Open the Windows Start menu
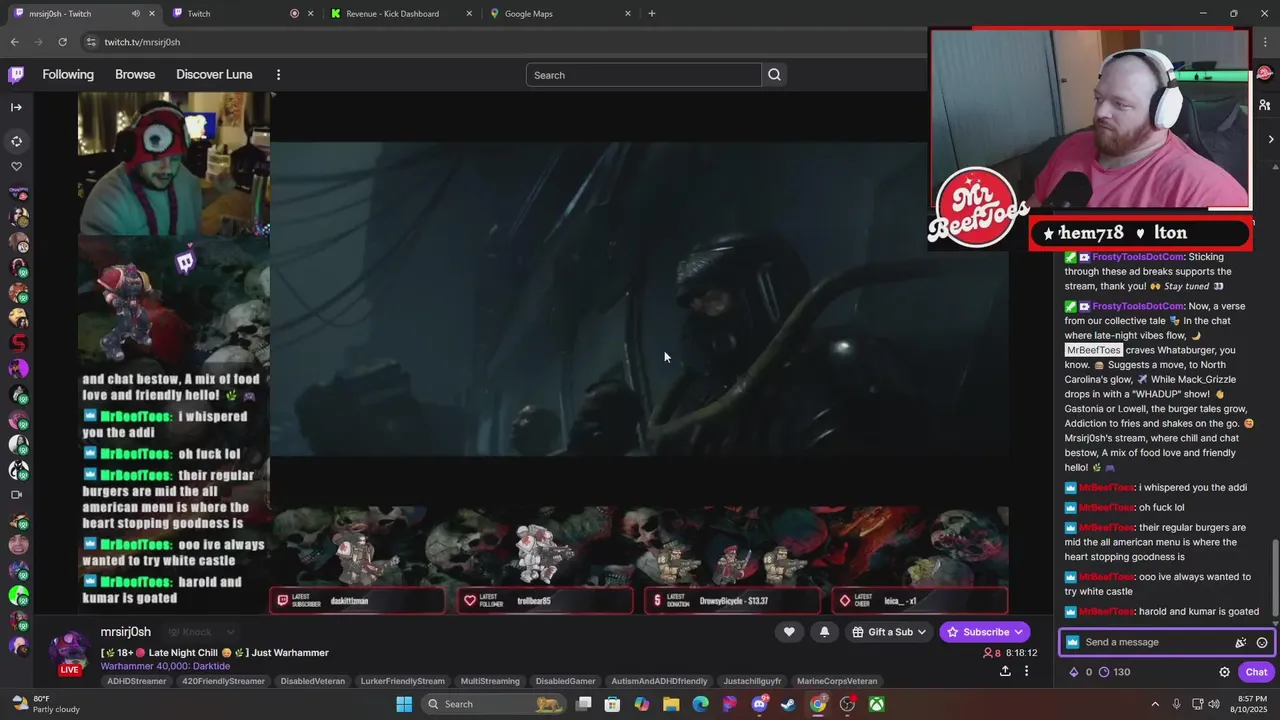This screenshot has width=1280, height=720. pyautogui.click(x=404, y=704)
